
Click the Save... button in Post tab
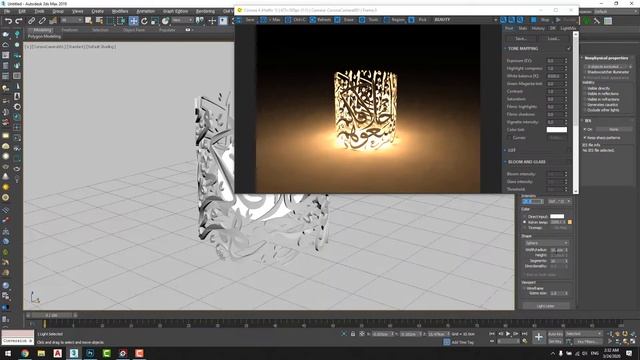pyautogui.click(x=521, y=39)
